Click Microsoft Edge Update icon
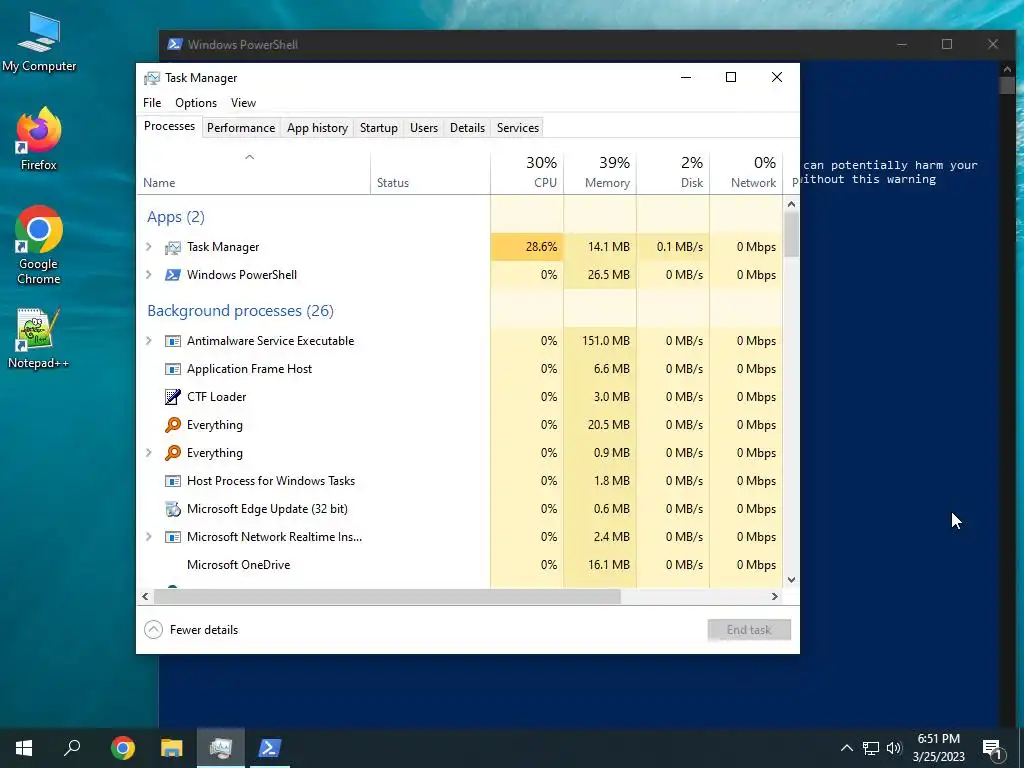The height and width of the screenshot is (768, 1024). pyautogui.click(x=172, y=509)
